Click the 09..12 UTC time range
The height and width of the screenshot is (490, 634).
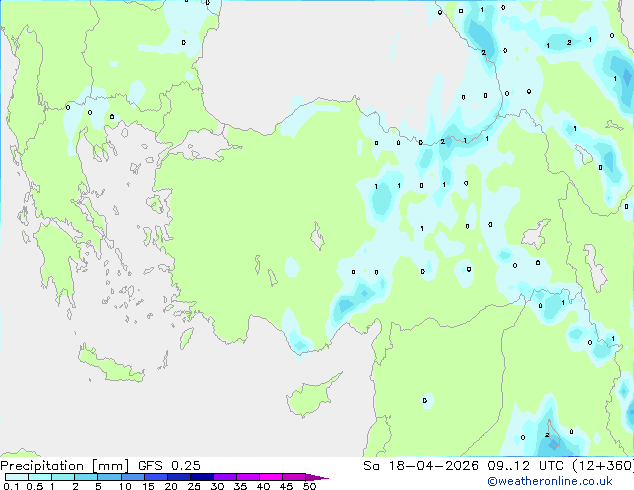click(525, 466)
